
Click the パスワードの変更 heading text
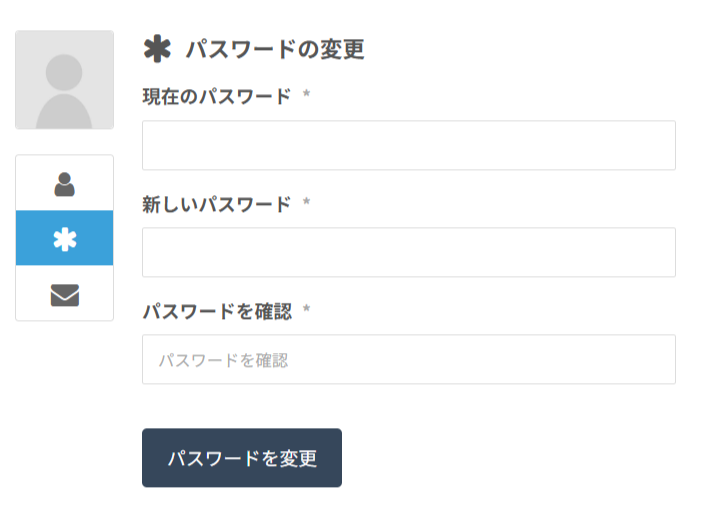click(x=275, y=49)
